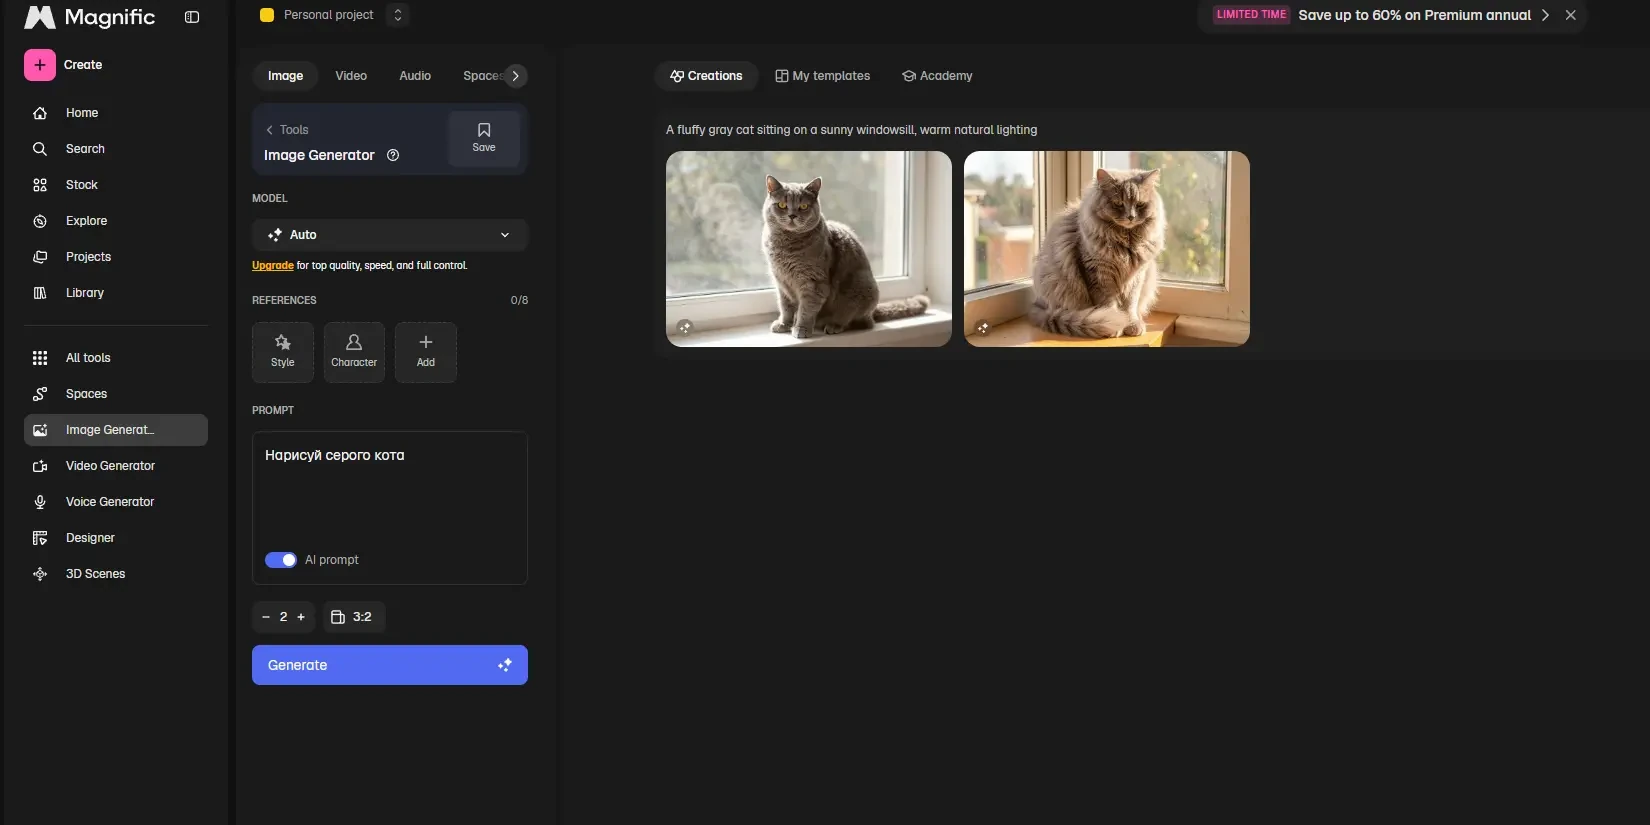Switch to the Video tab
The width and height of the screenshot is (1650, 825).
point(351,76)
